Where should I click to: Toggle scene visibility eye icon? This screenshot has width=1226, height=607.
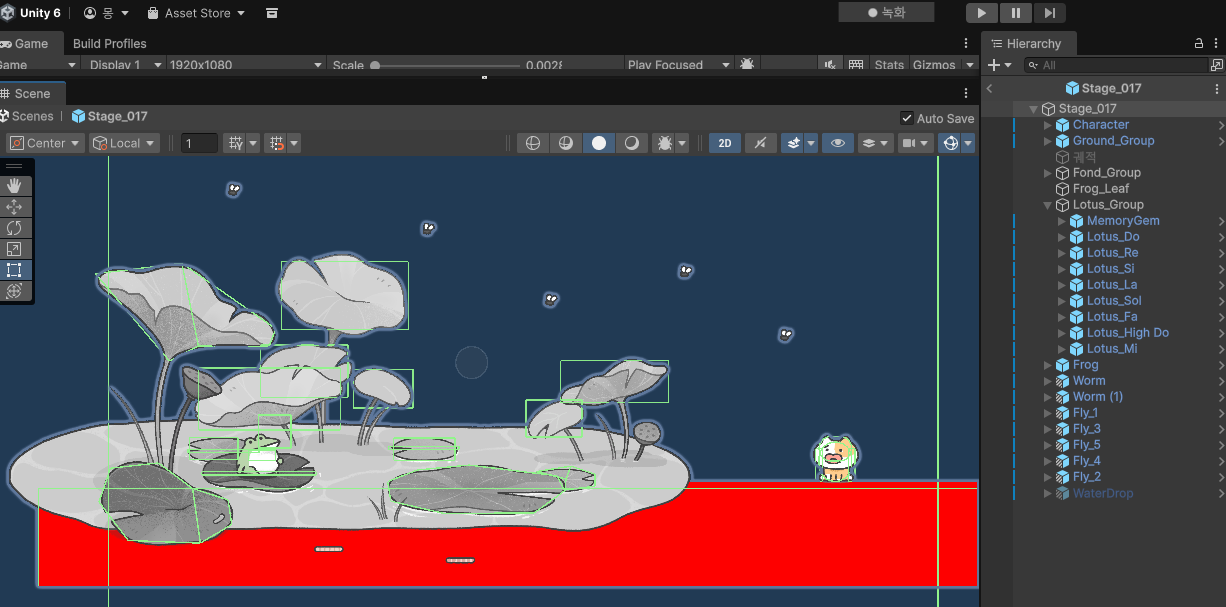pos(837,143)
